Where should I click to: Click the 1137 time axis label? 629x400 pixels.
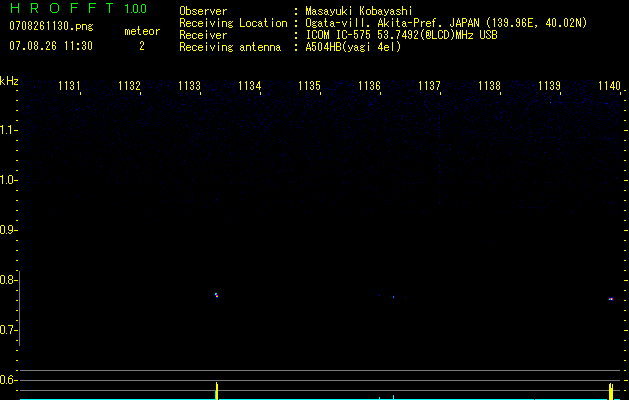429,86
